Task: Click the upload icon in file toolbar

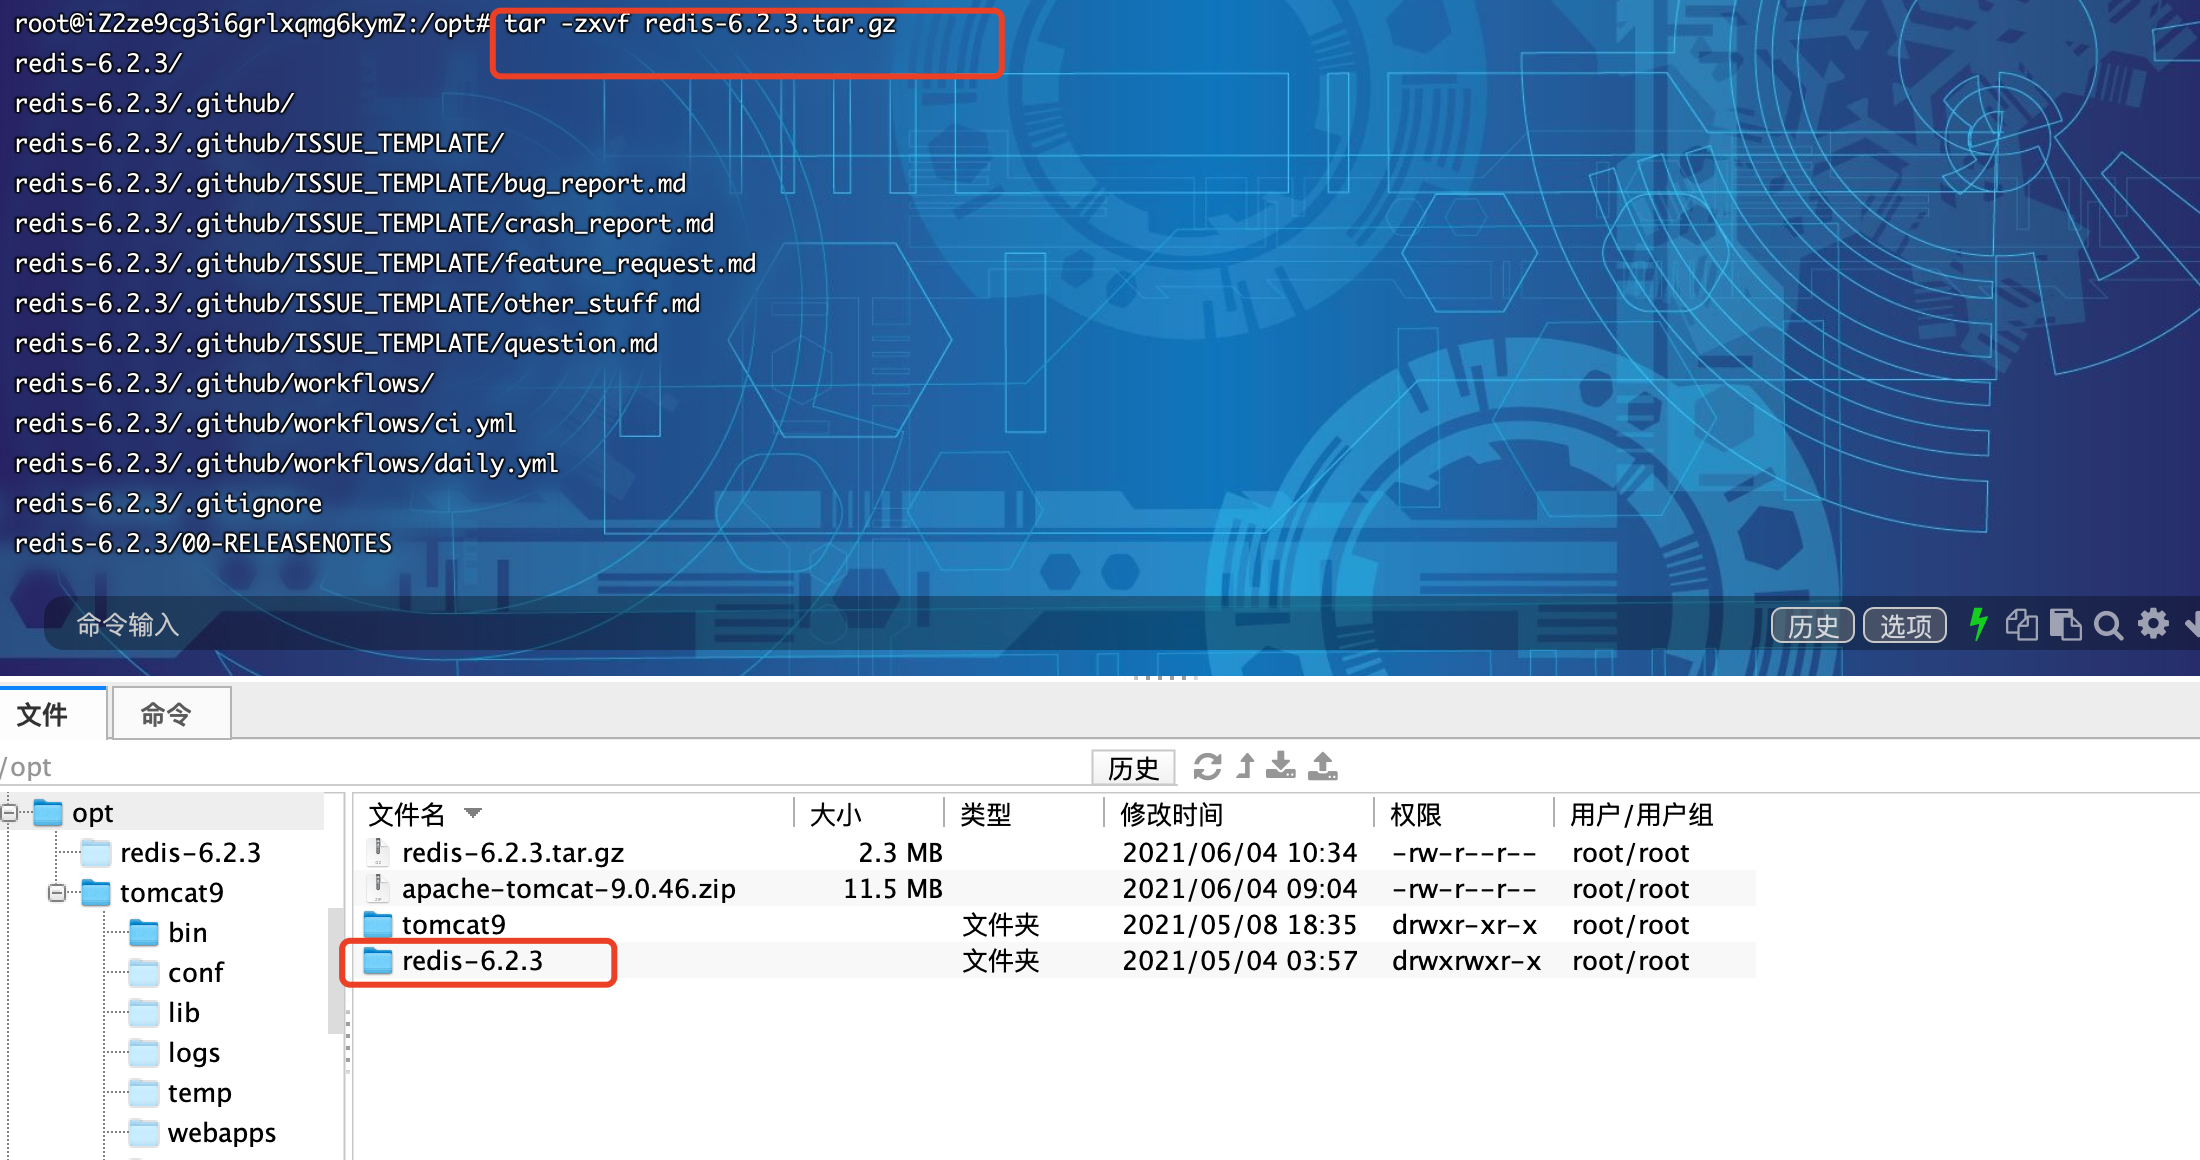Action: click(1322, 767)
